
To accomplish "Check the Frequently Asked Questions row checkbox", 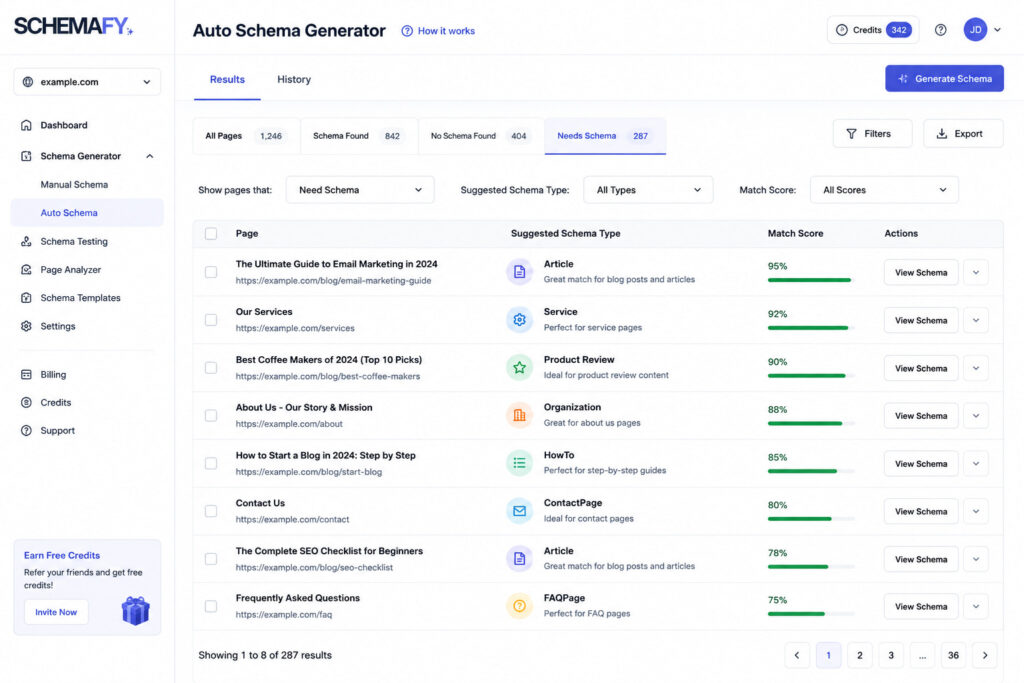I will click(211, 606).
